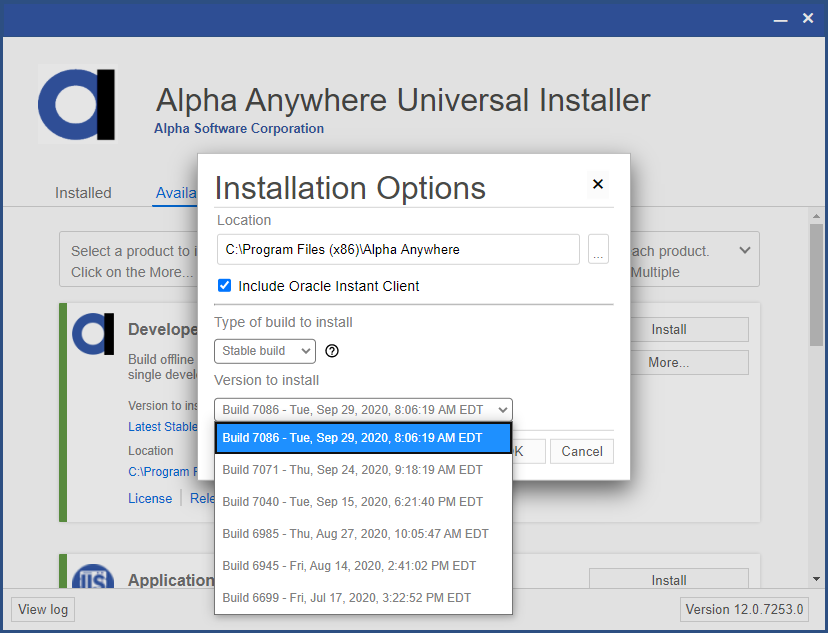
Task: Open More... options for Developer edition
Action: [x=689, y=363]
